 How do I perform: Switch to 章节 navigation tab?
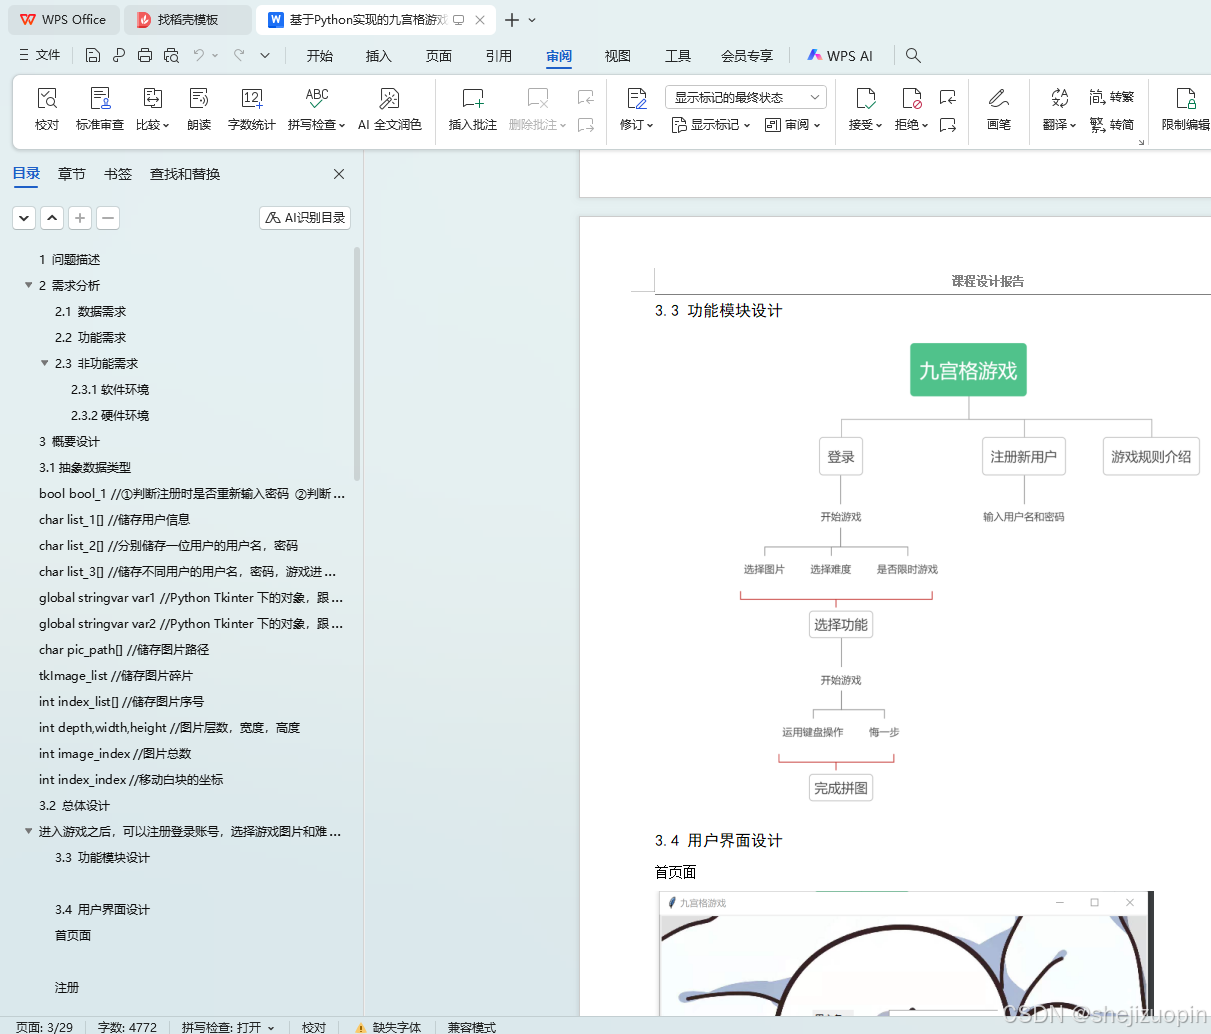pyautogui.click(x=72, y=174)
